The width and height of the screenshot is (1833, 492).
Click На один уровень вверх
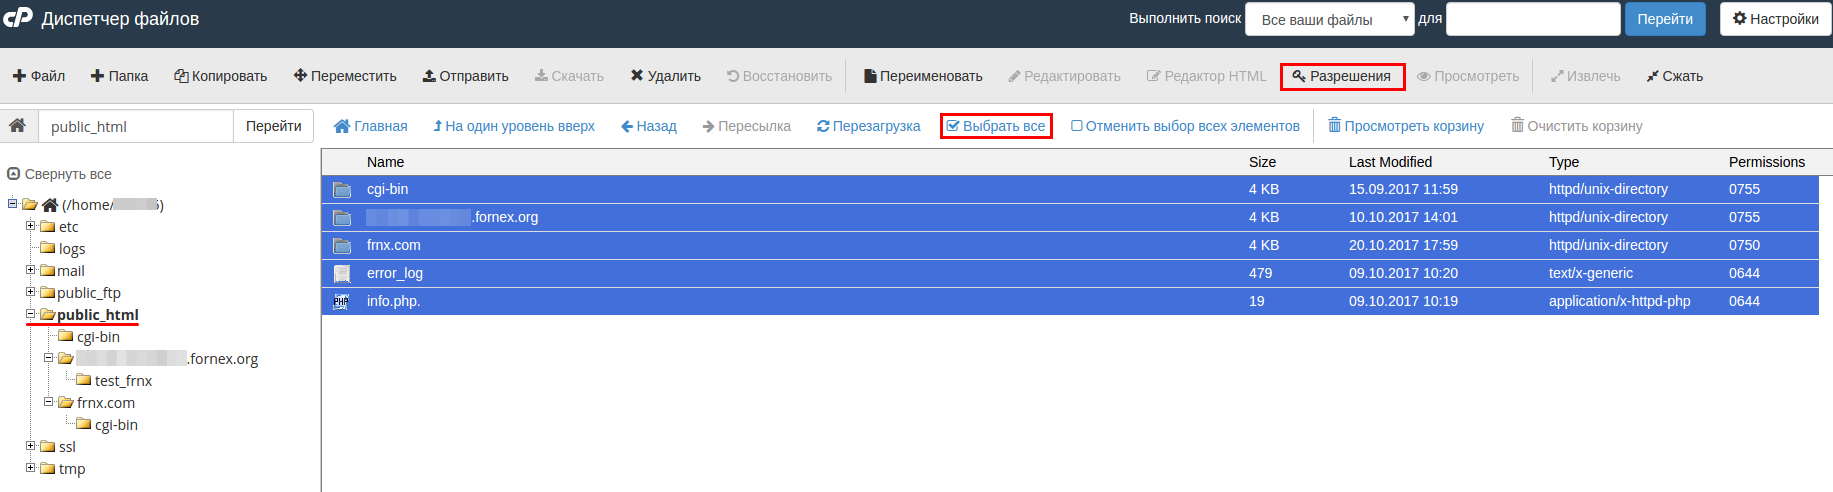point(513,126)
